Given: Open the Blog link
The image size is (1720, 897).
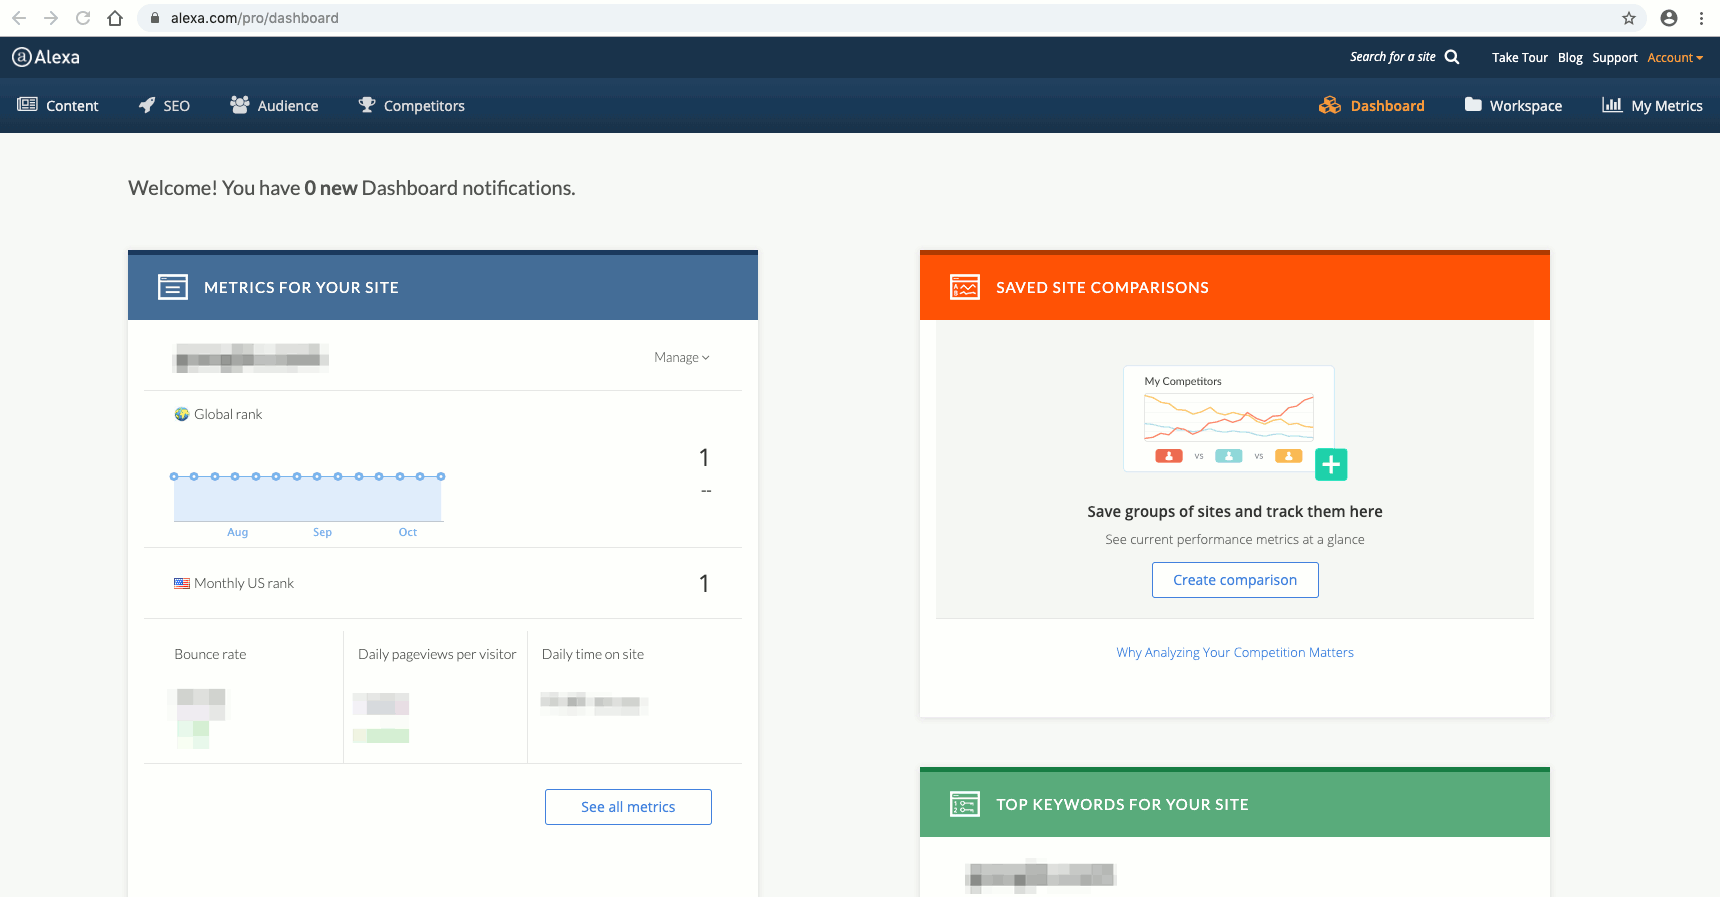Looking at the screenshot, I should click(x=1570, y=58).
